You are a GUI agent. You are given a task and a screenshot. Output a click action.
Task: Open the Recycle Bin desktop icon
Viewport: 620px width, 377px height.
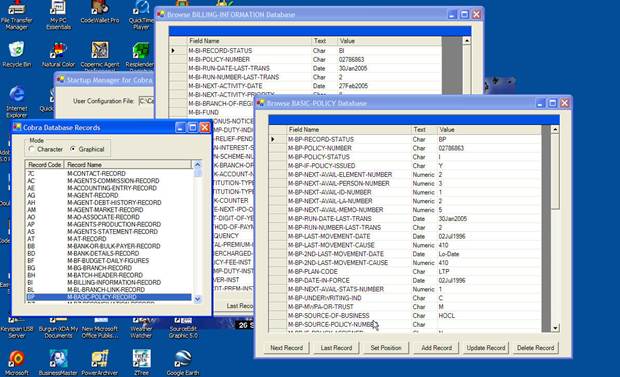(x=17, y=54)
